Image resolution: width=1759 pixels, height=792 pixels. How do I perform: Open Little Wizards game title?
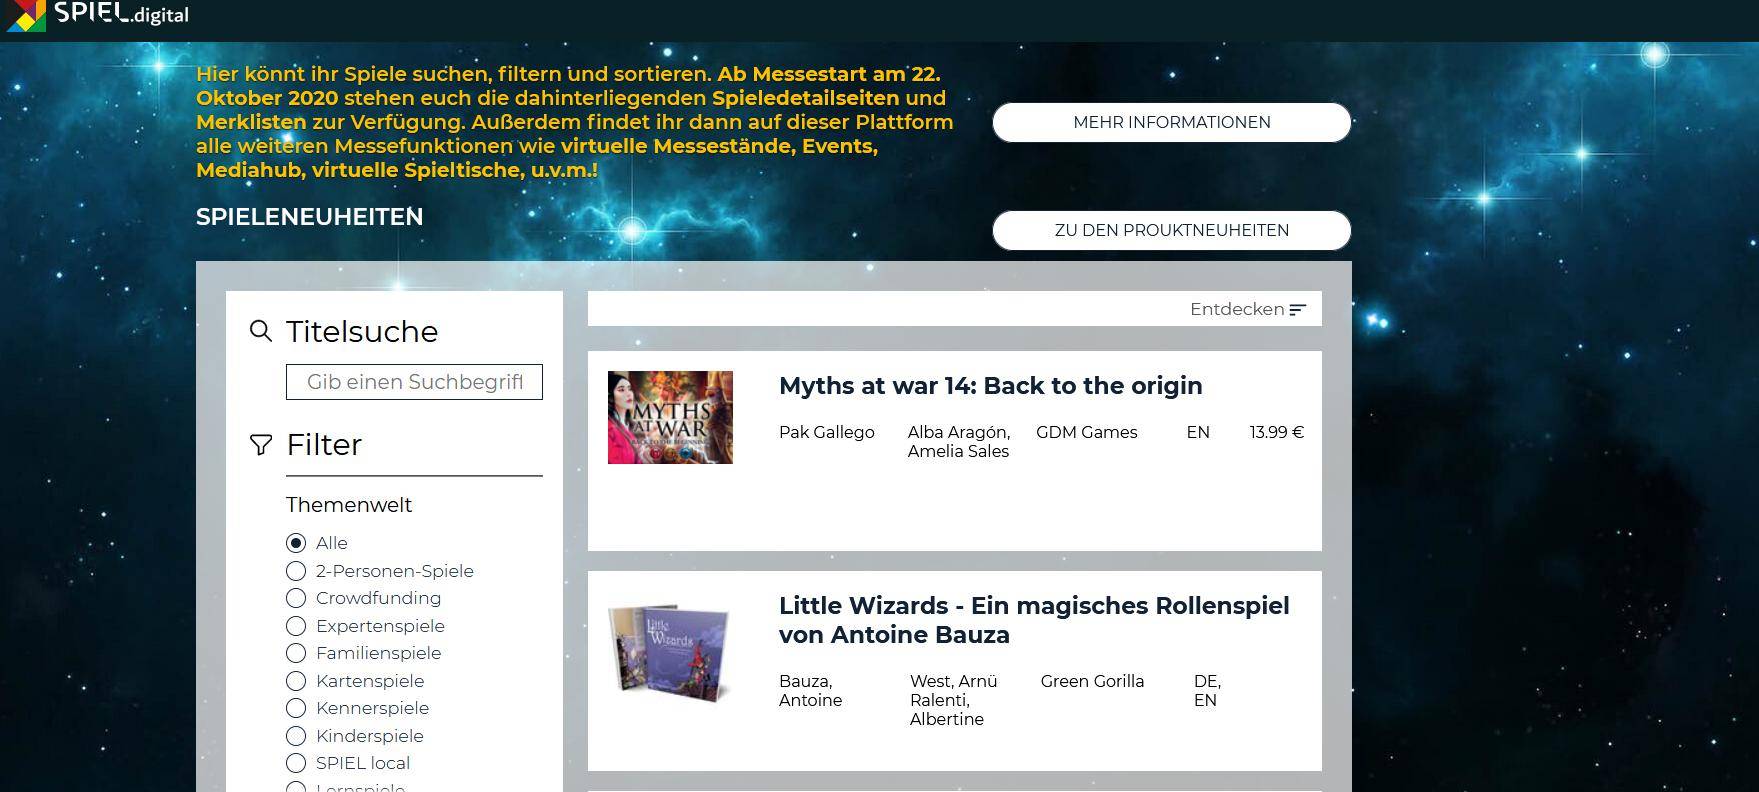click(x=1034, y=620)
